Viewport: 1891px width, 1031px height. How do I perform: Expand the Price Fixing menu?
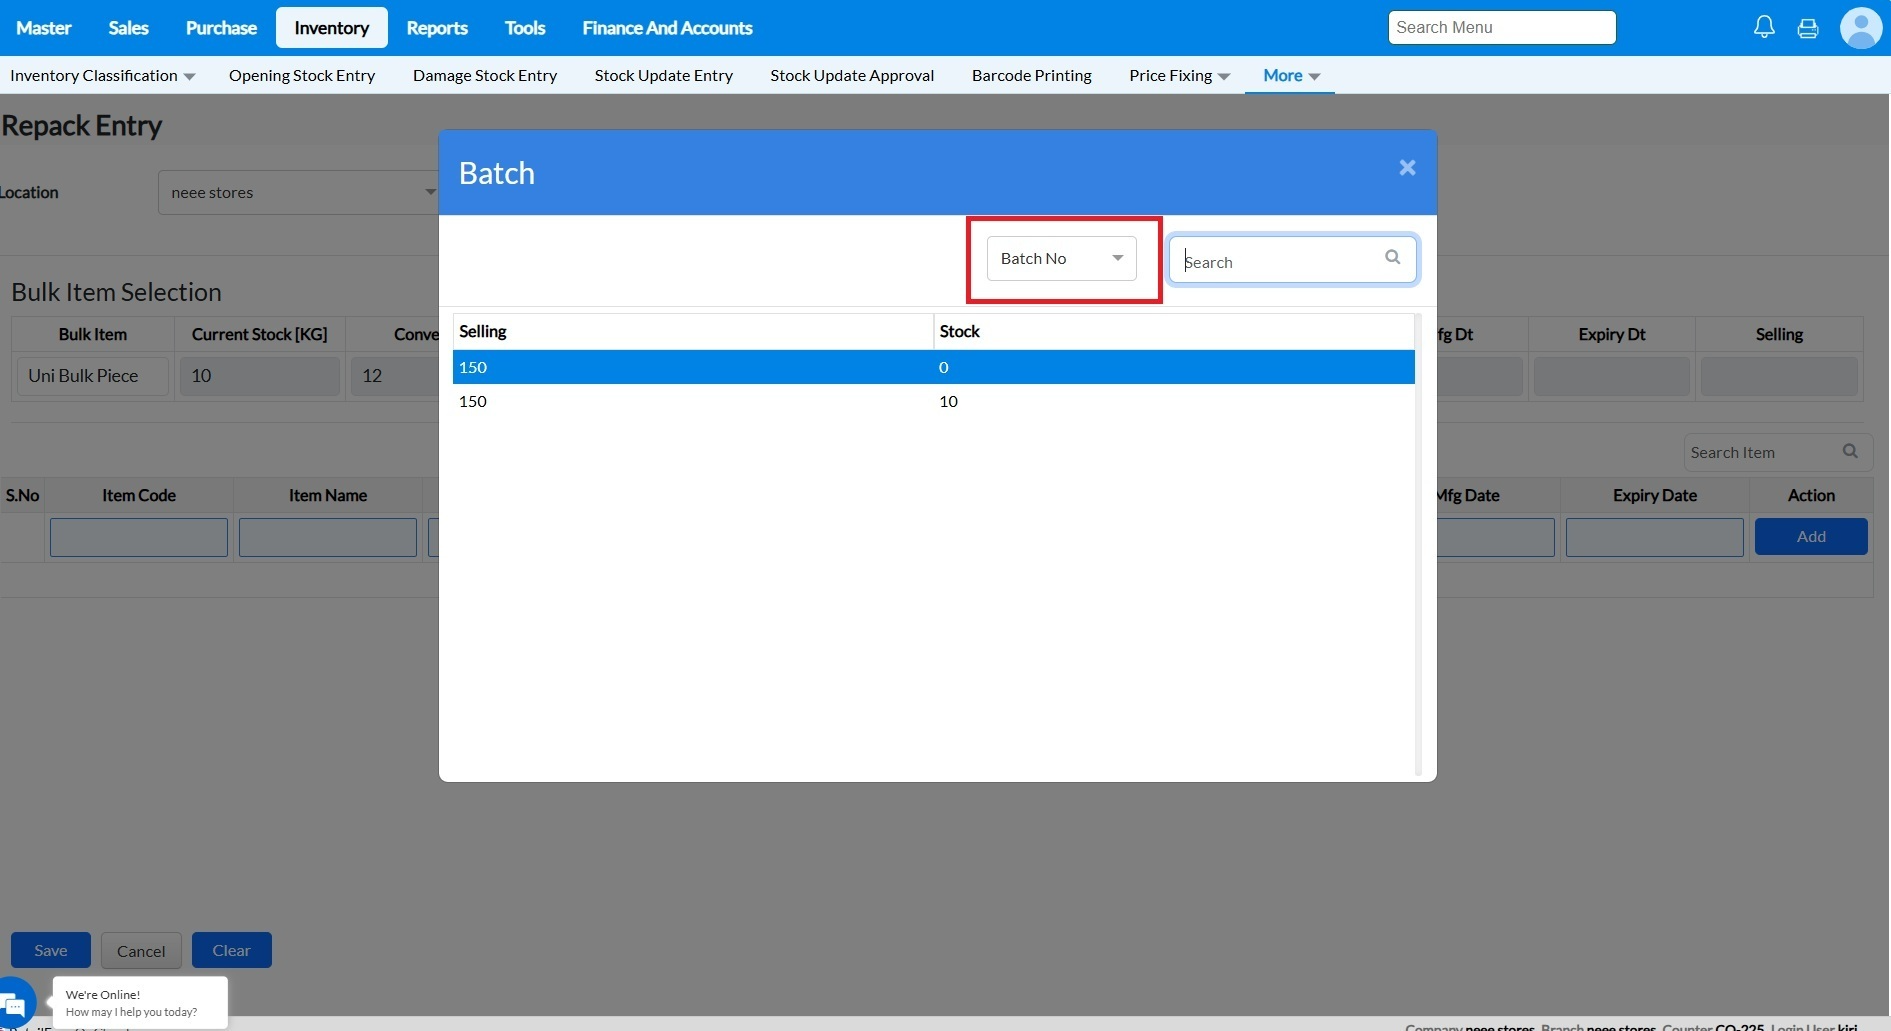click(x=1179, y=75)
